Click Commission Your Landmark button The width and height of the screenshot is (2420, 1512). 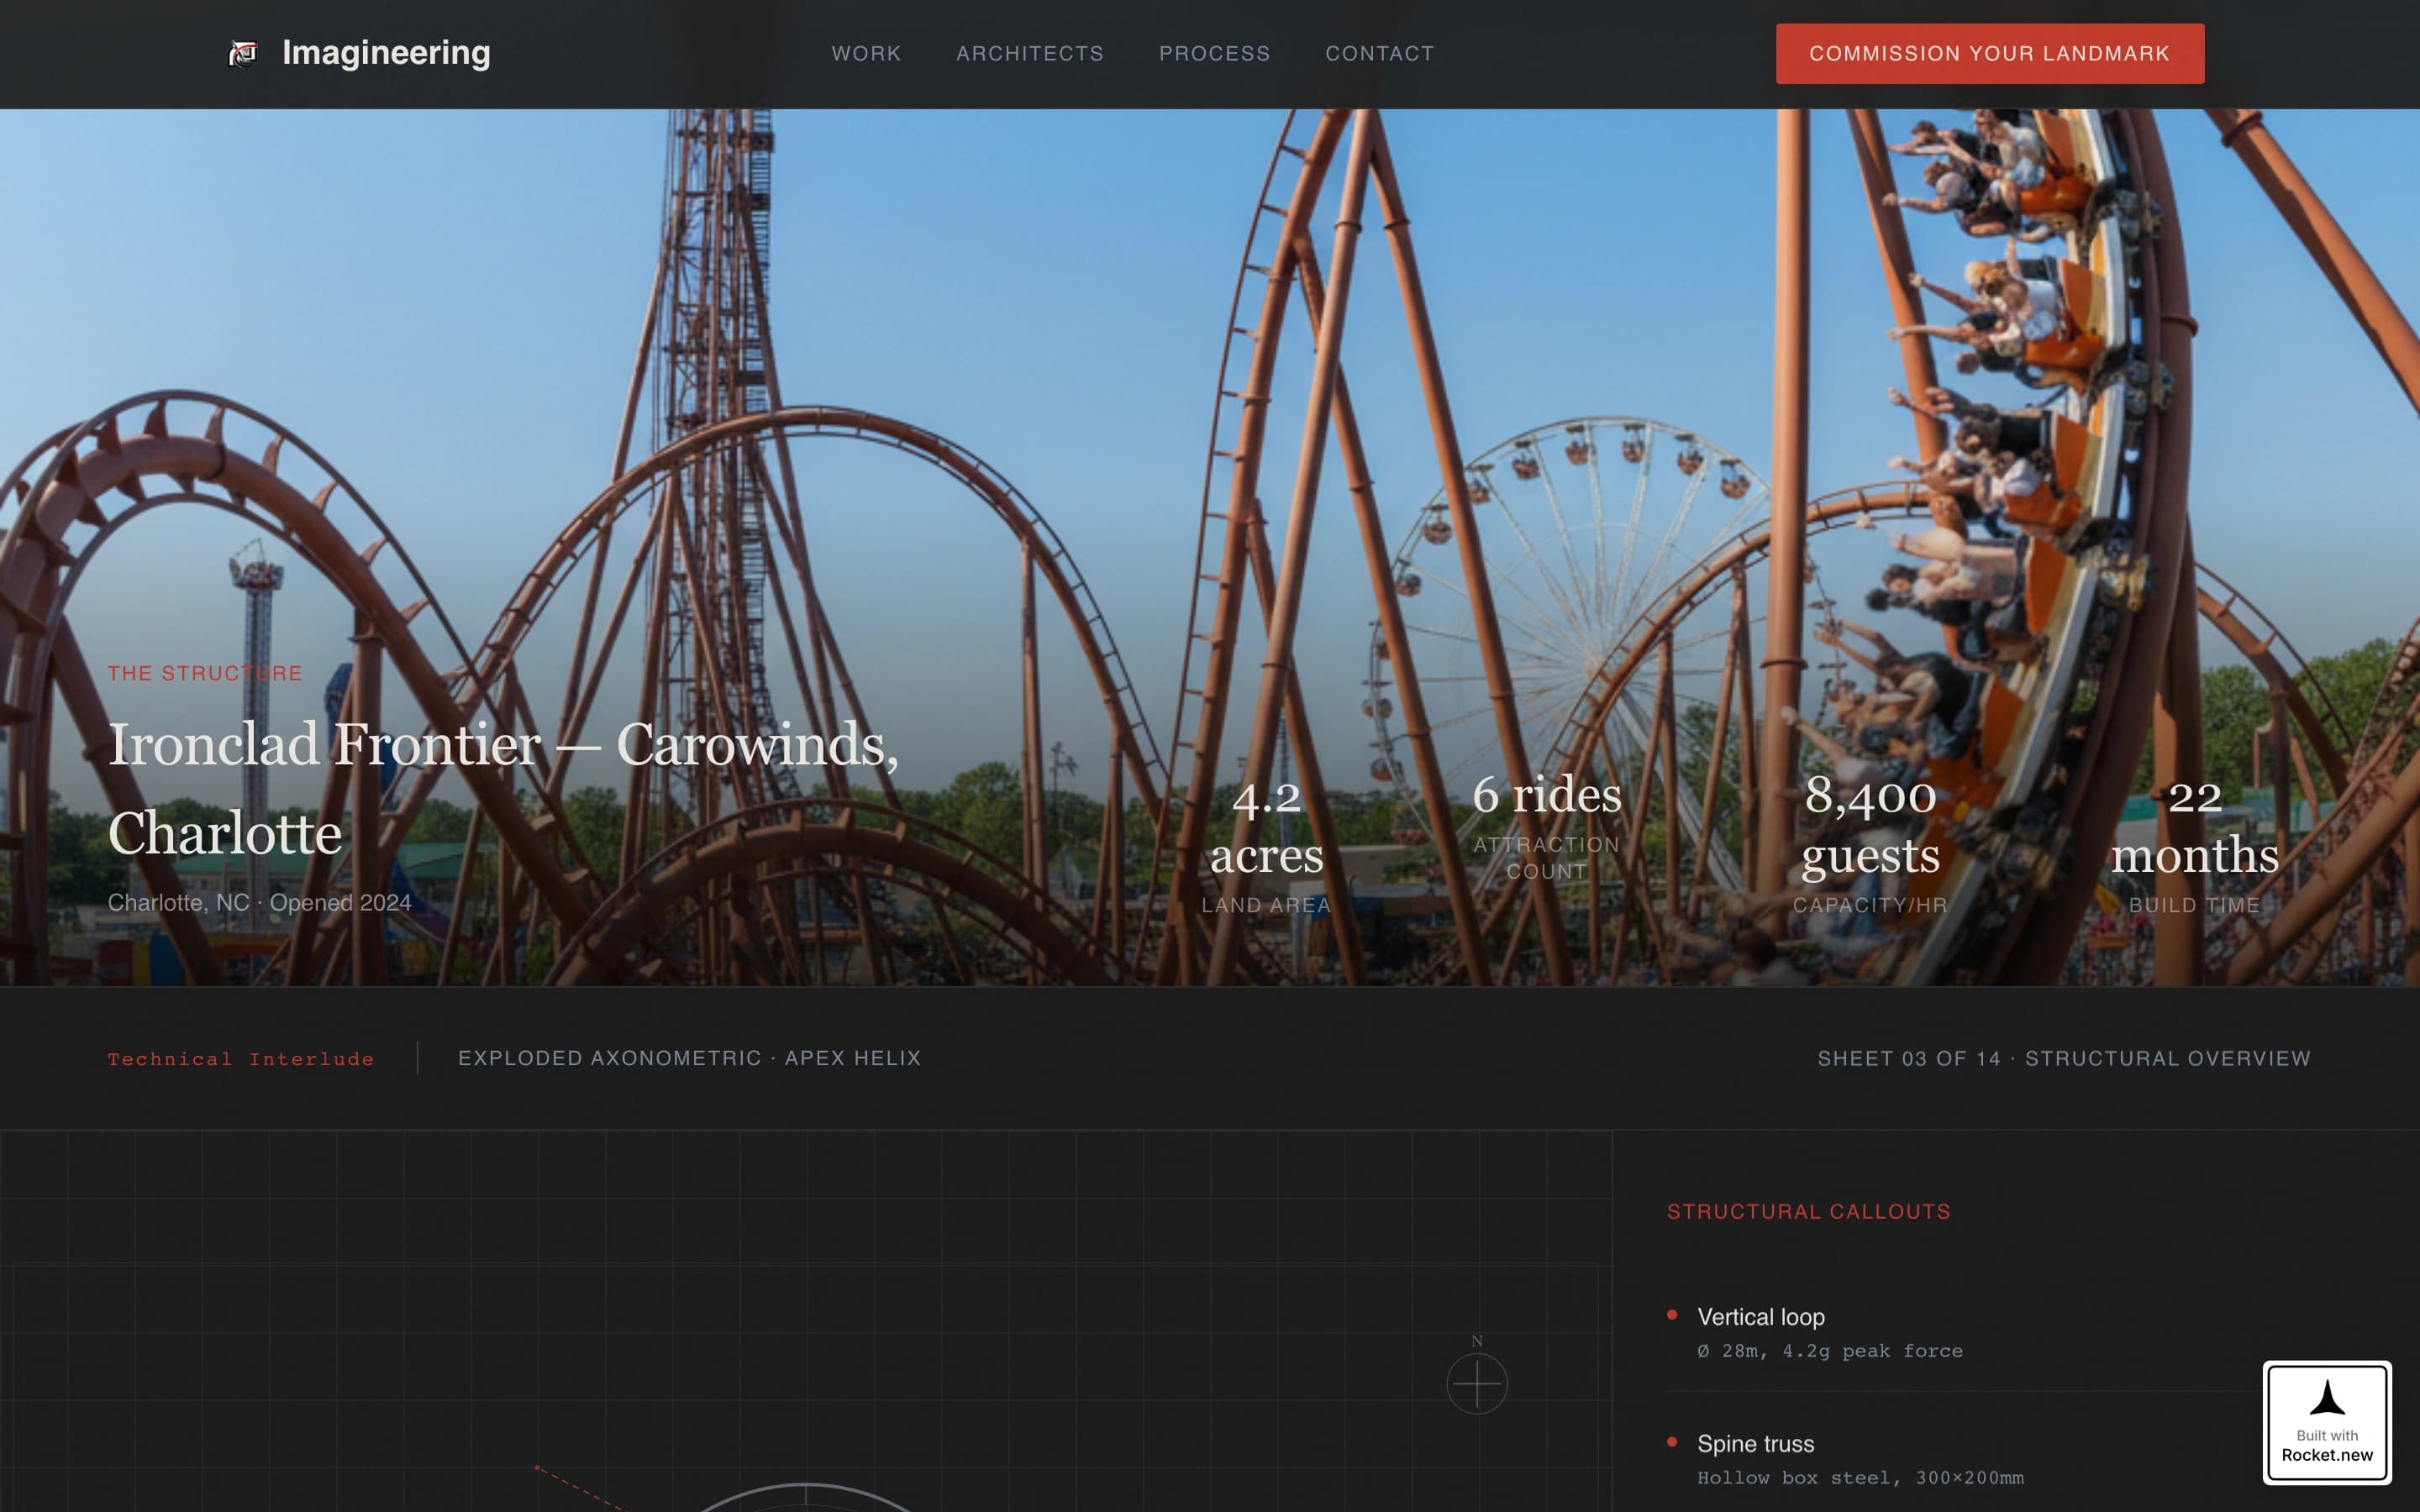coord(1989,53)
